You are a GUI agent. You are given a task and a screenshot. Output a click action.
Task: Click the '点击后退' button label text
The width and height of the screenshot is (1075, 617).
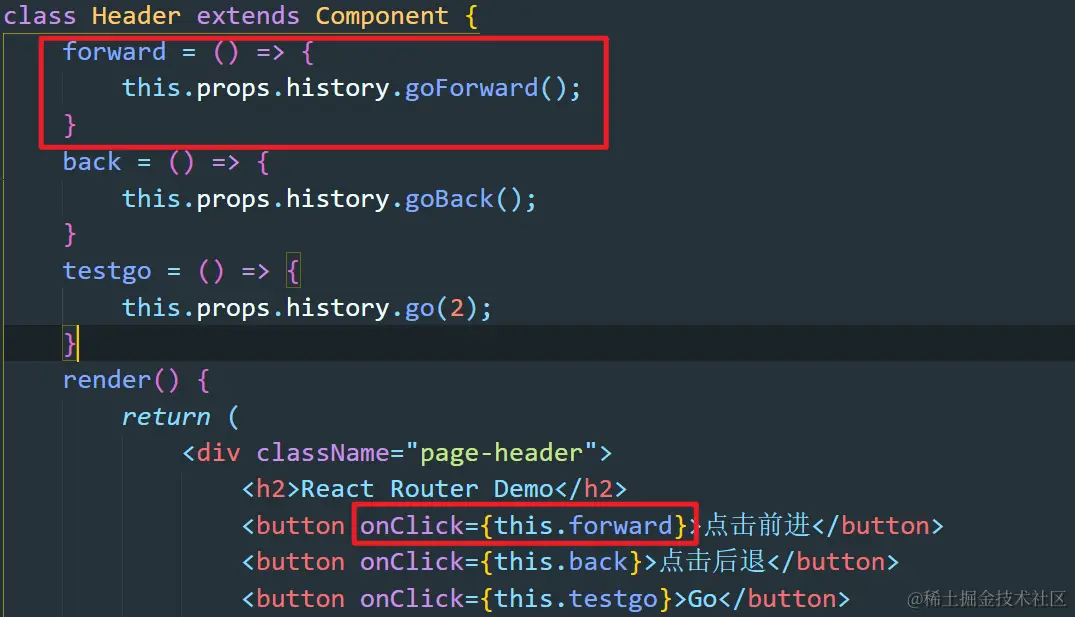tap(713, 561)
